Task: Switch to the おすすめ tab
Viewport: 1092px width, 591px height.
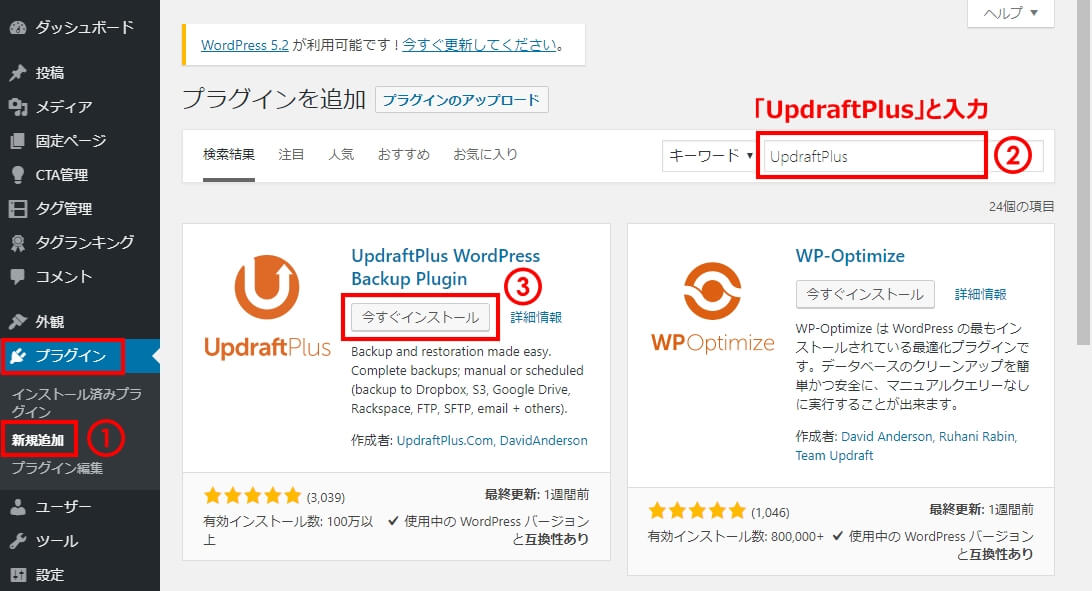Action: pos(403,155)
